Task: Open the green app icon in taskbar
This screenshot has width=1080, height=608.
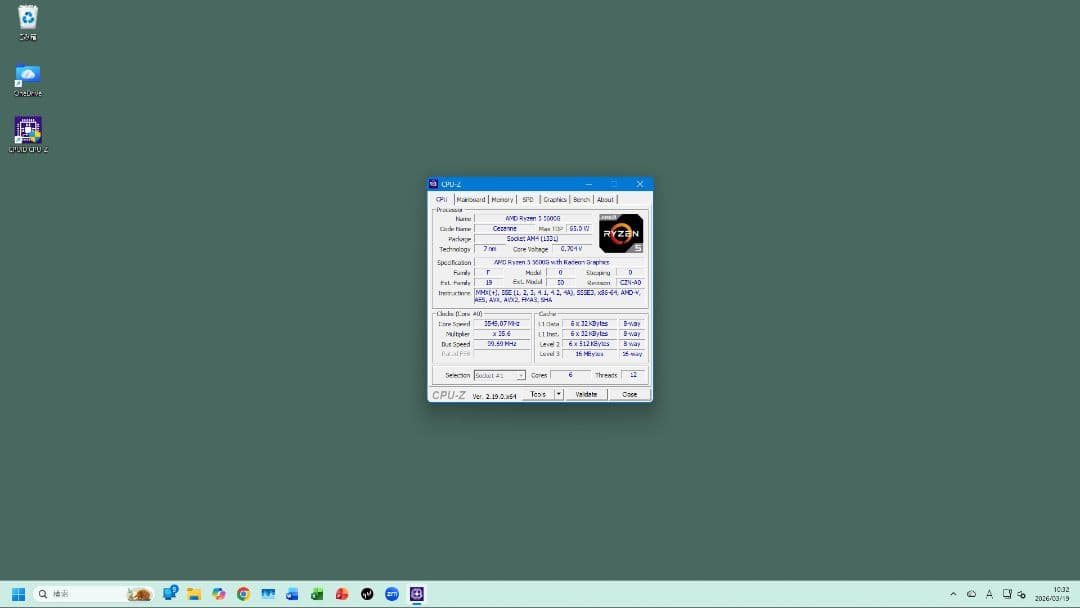Action: [x=317, y=594]
